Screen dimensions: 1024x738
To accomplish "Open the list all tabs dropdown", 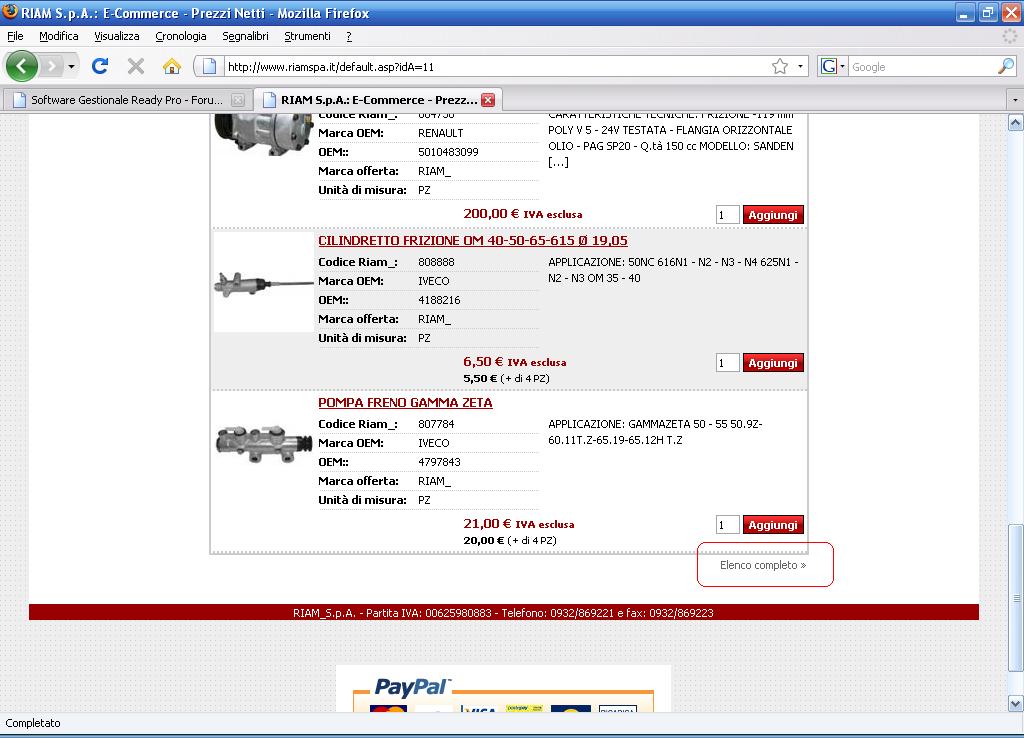I will 1014,100.
